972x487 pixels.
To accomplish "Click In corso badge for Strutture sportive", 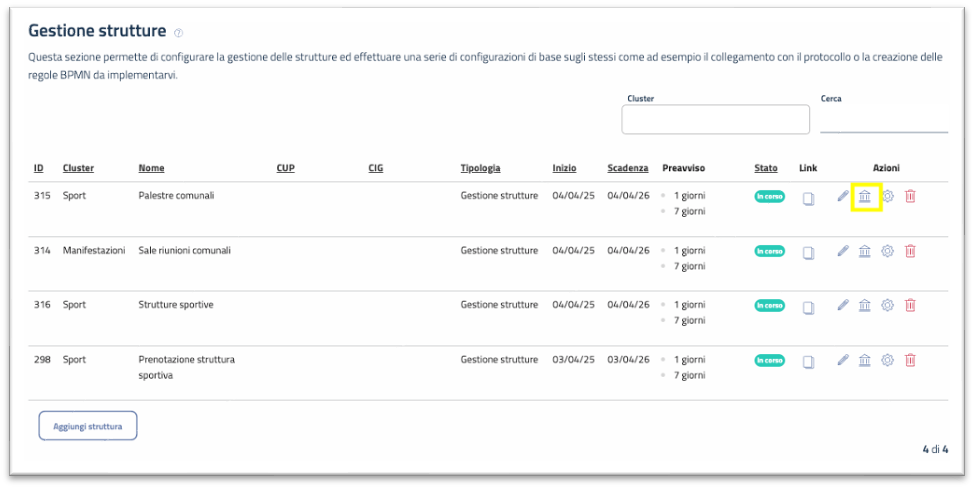I will point(769,305).
